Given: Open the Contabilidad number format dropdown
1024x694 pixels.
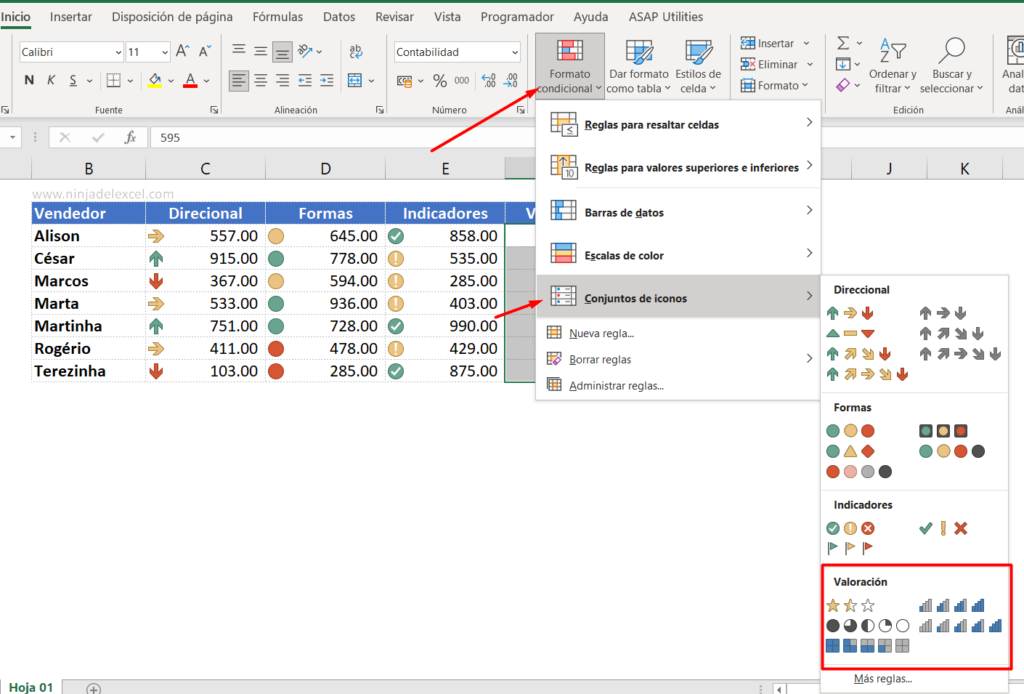Looking at the screenshot, I should 516,51.
